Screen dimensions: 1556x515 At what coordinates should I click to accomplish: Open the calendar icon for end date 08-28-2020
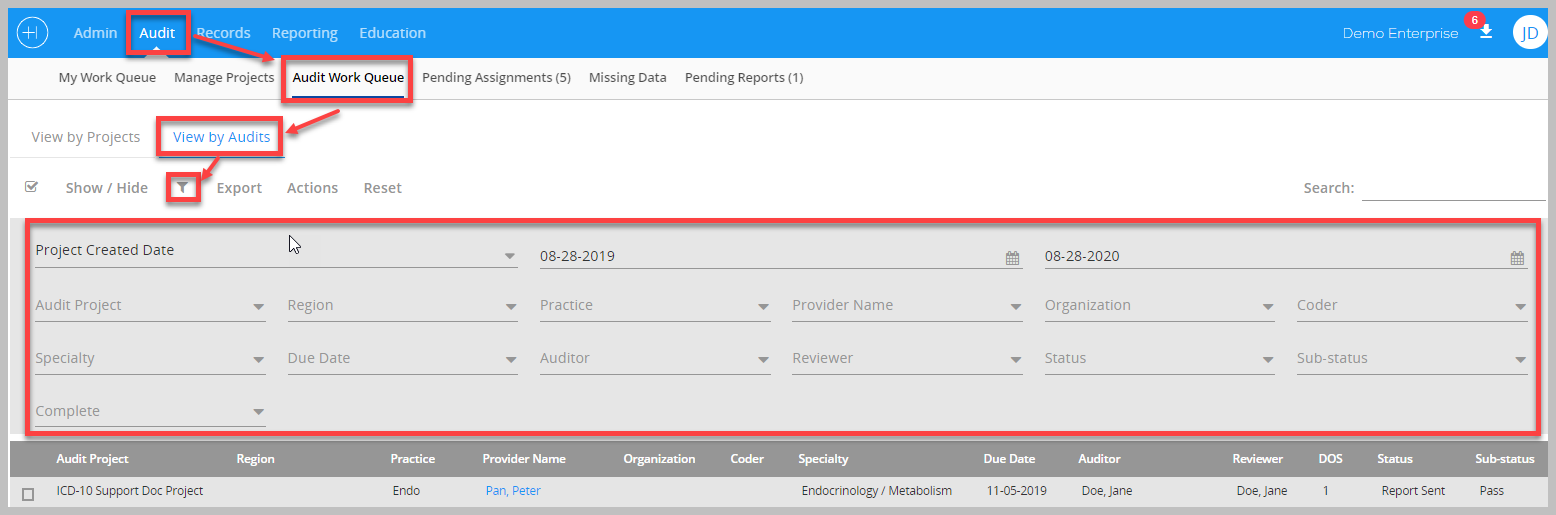pyautogui.click(x=1517, y=257)
